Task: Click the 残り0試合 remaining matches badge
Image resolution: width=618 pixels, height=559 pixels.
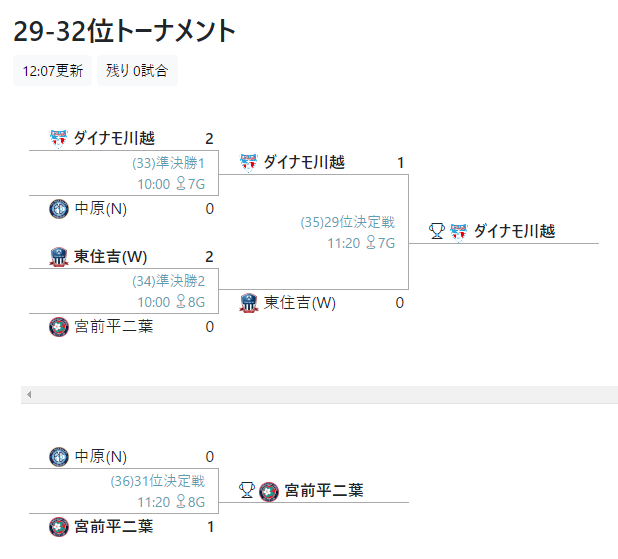Action: click(137, 71)
